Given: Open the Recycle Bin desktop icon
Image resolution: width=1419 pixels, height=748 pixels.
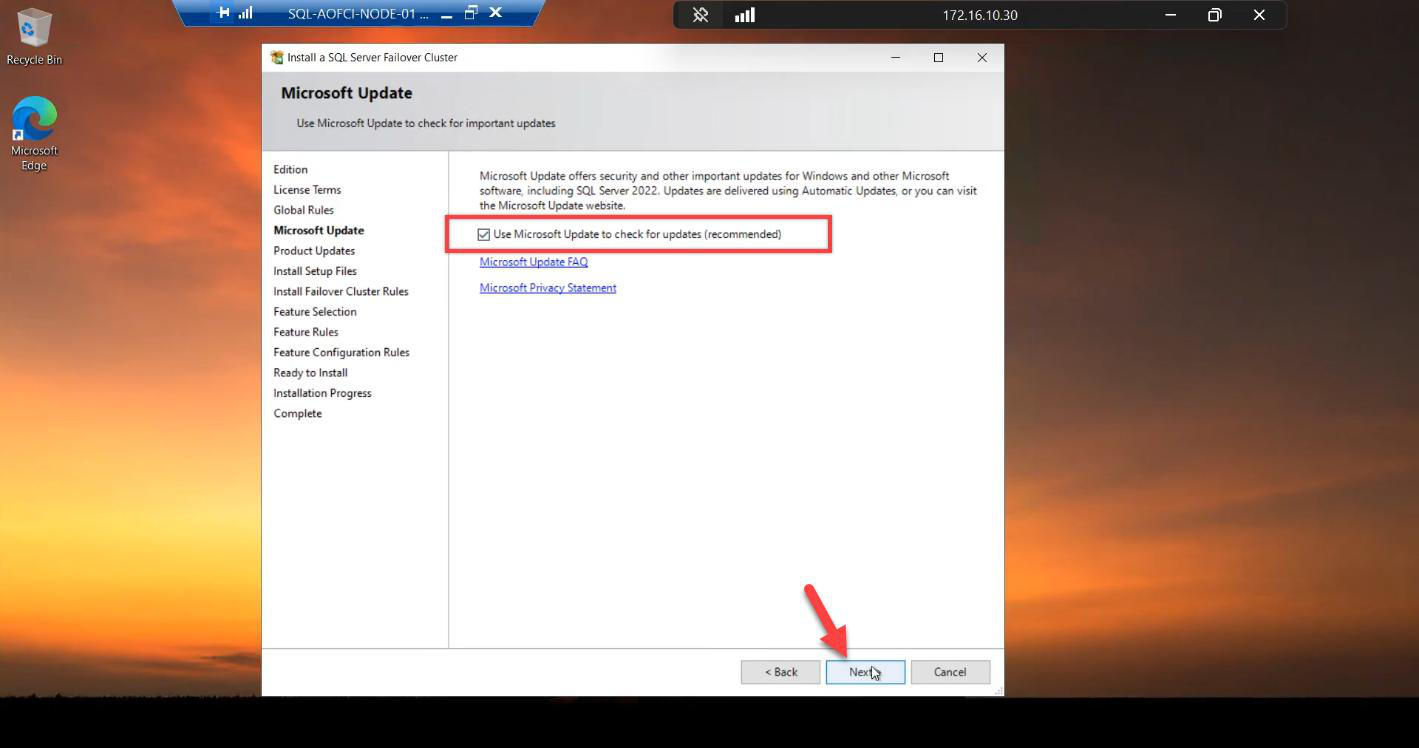Looking at the screenshot, I should pos(34,37).
